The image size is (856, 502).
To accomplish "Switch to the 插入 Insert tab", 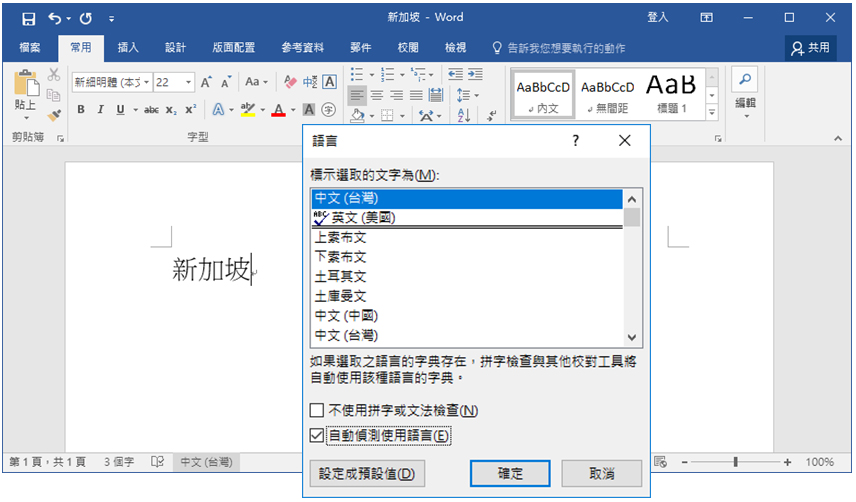I will (x=128, y=47).
